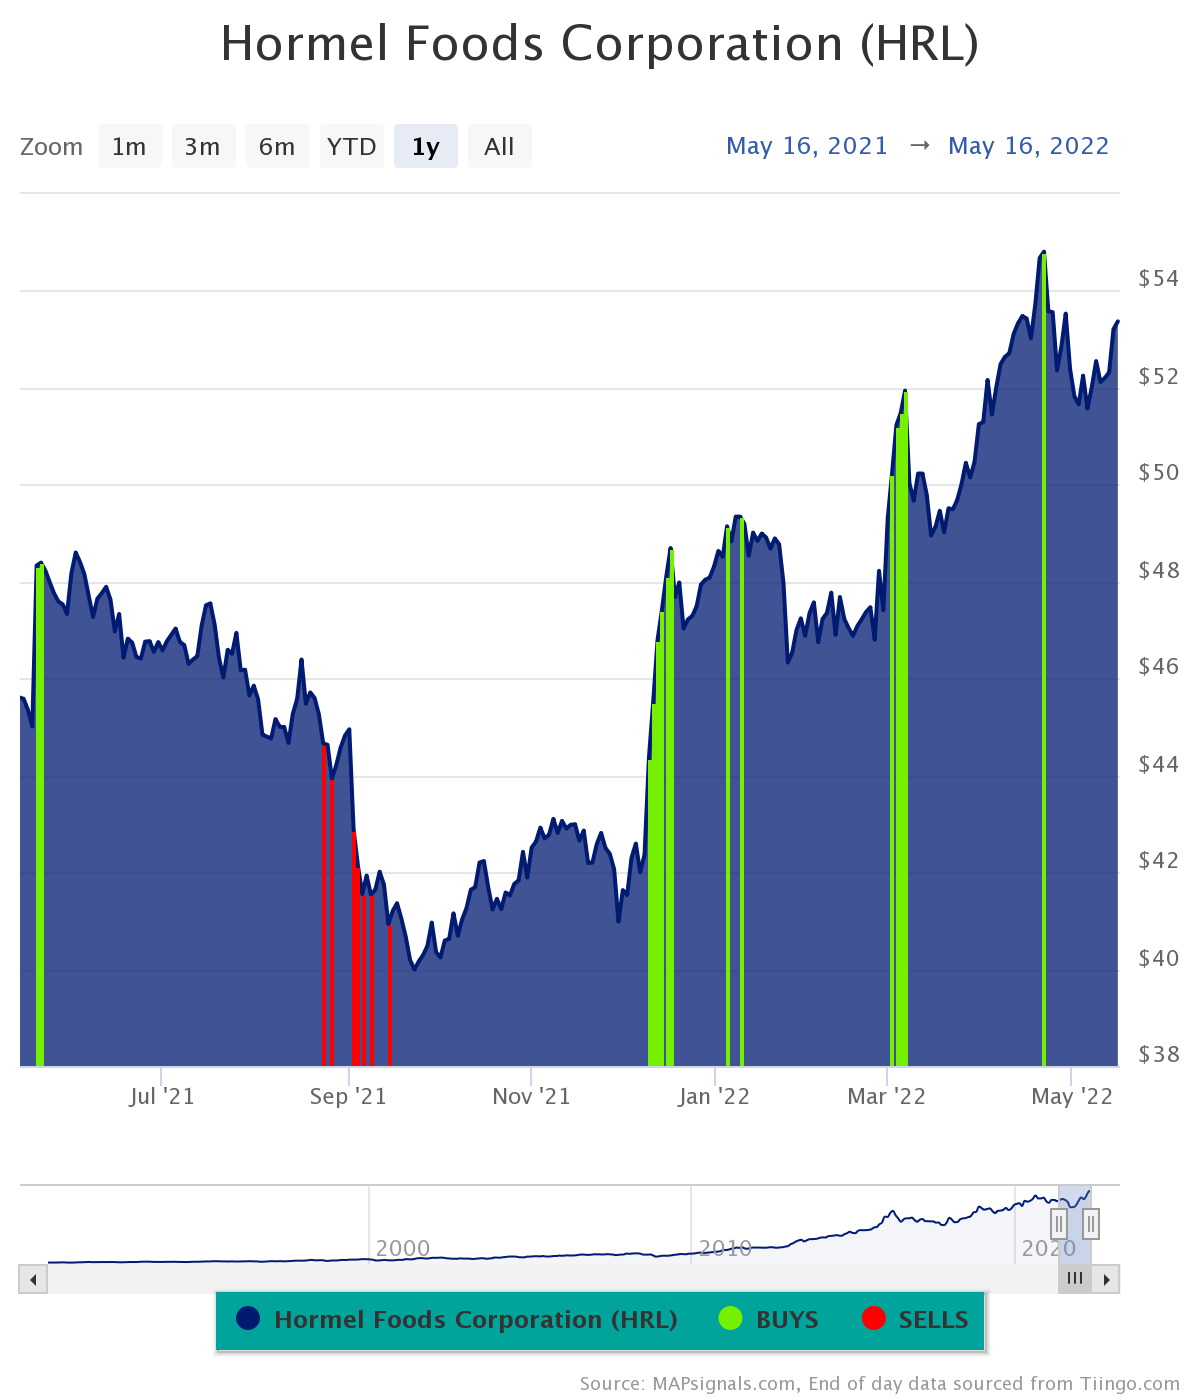Click the green BUY bar in May 2021
Screen dimensions: 1200x1400
40,815
